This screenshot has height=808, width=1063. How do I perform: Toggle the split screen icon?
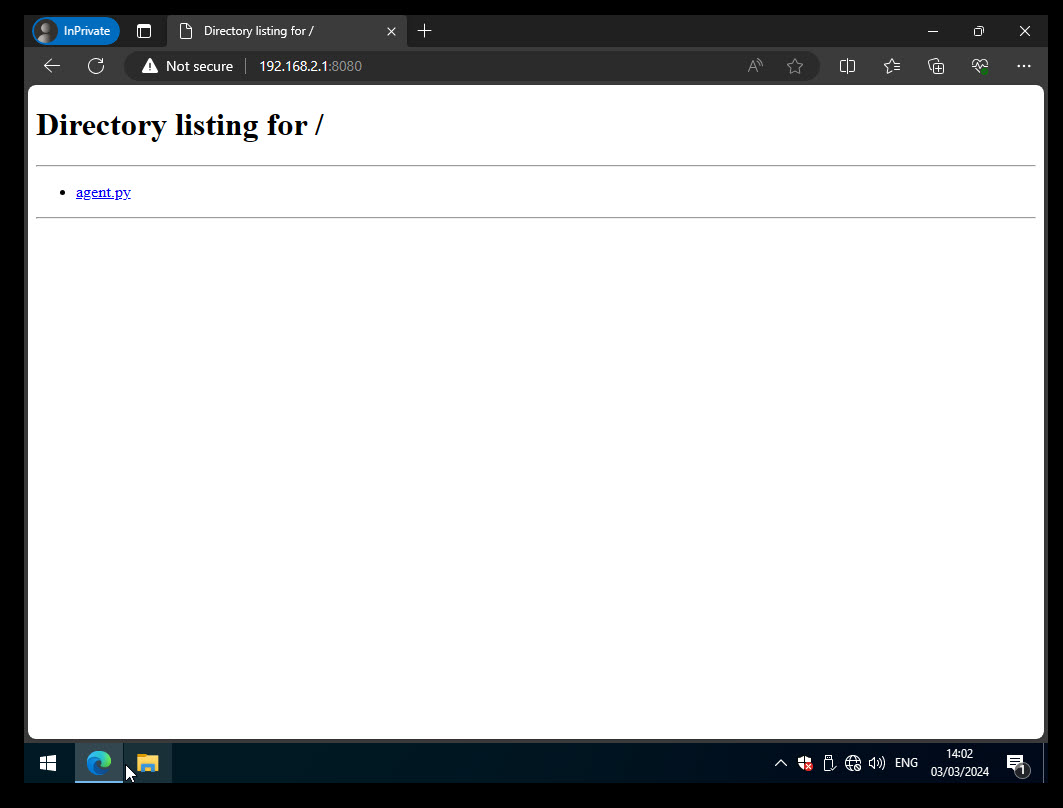click(x=847, y=66)
